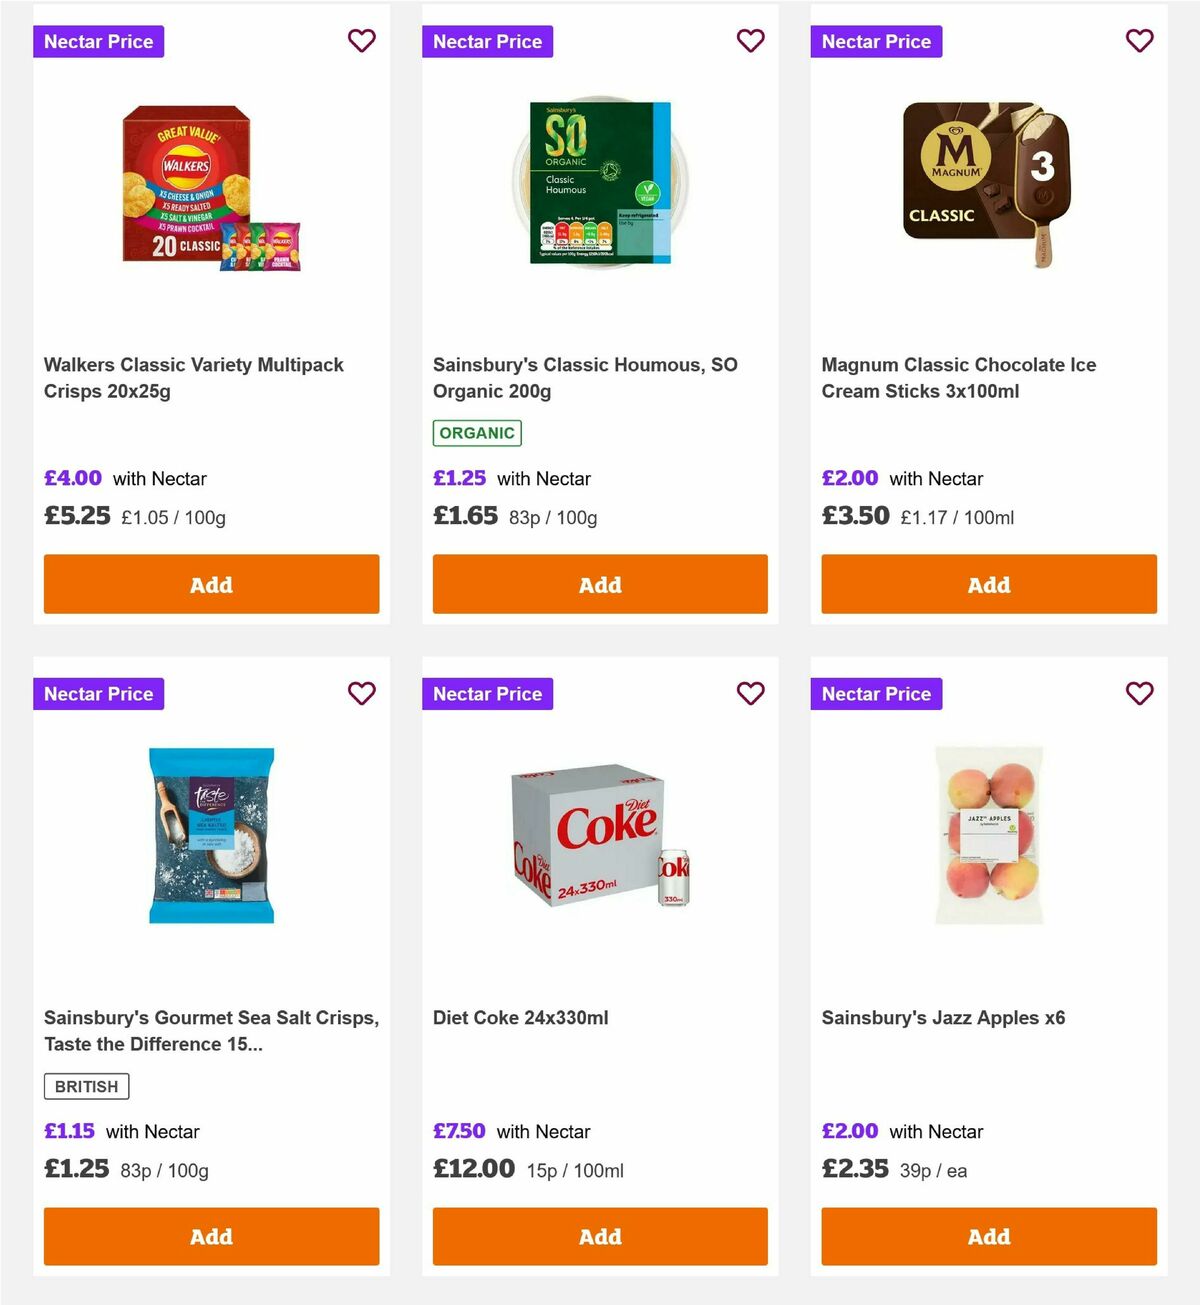
Task: Click the Diet Coke product thumbnail image
Action: pyautogui.click(x=599, y=840)
